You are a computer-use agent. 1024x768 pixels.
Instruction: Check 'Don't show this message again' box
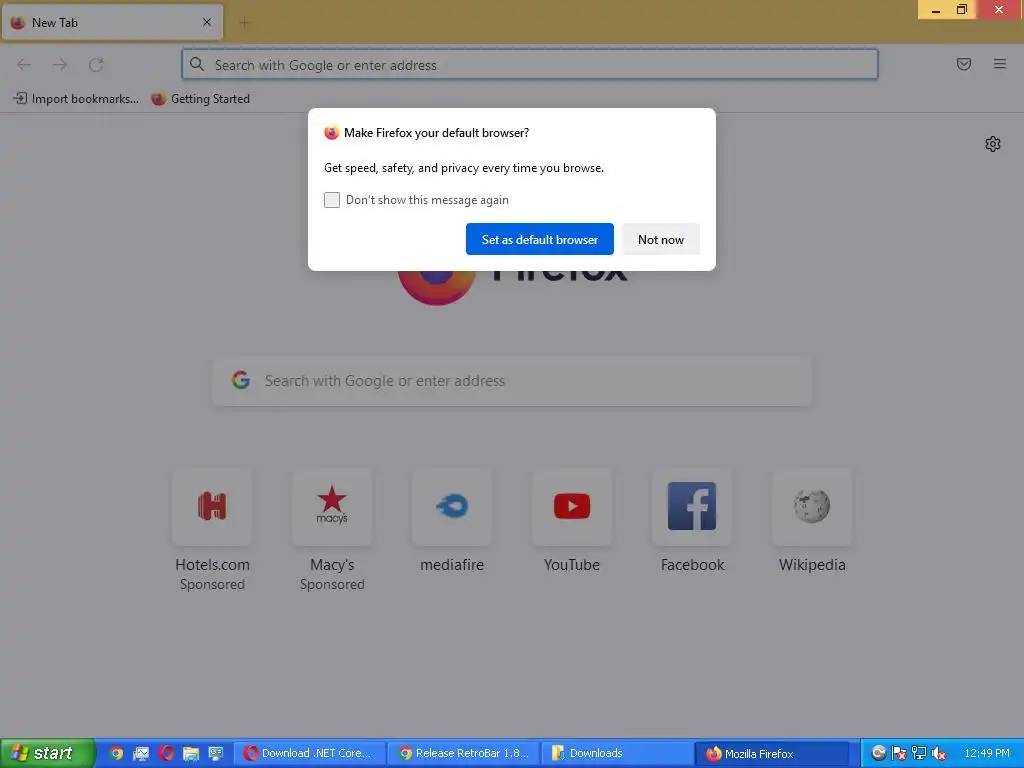pos(332,200)
